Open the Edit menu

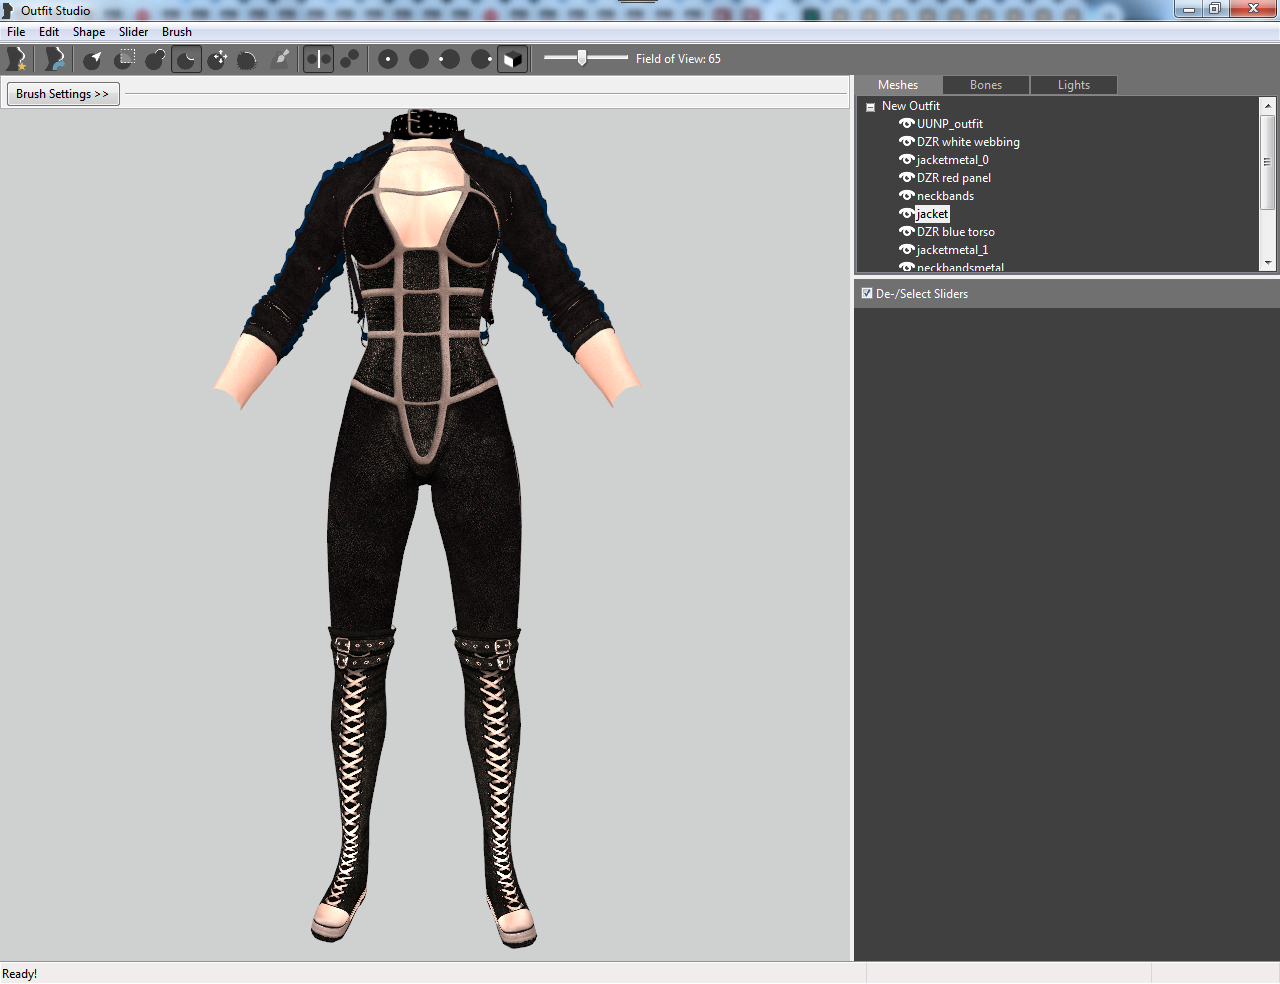(x=49, y=32)
